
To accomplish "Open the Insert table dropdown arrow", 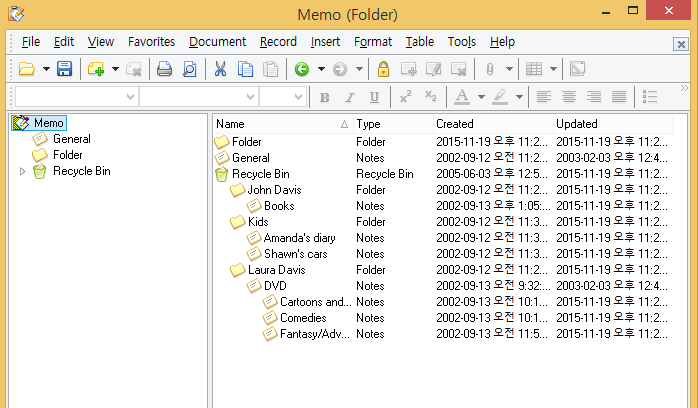I will (x=553, y=69).
